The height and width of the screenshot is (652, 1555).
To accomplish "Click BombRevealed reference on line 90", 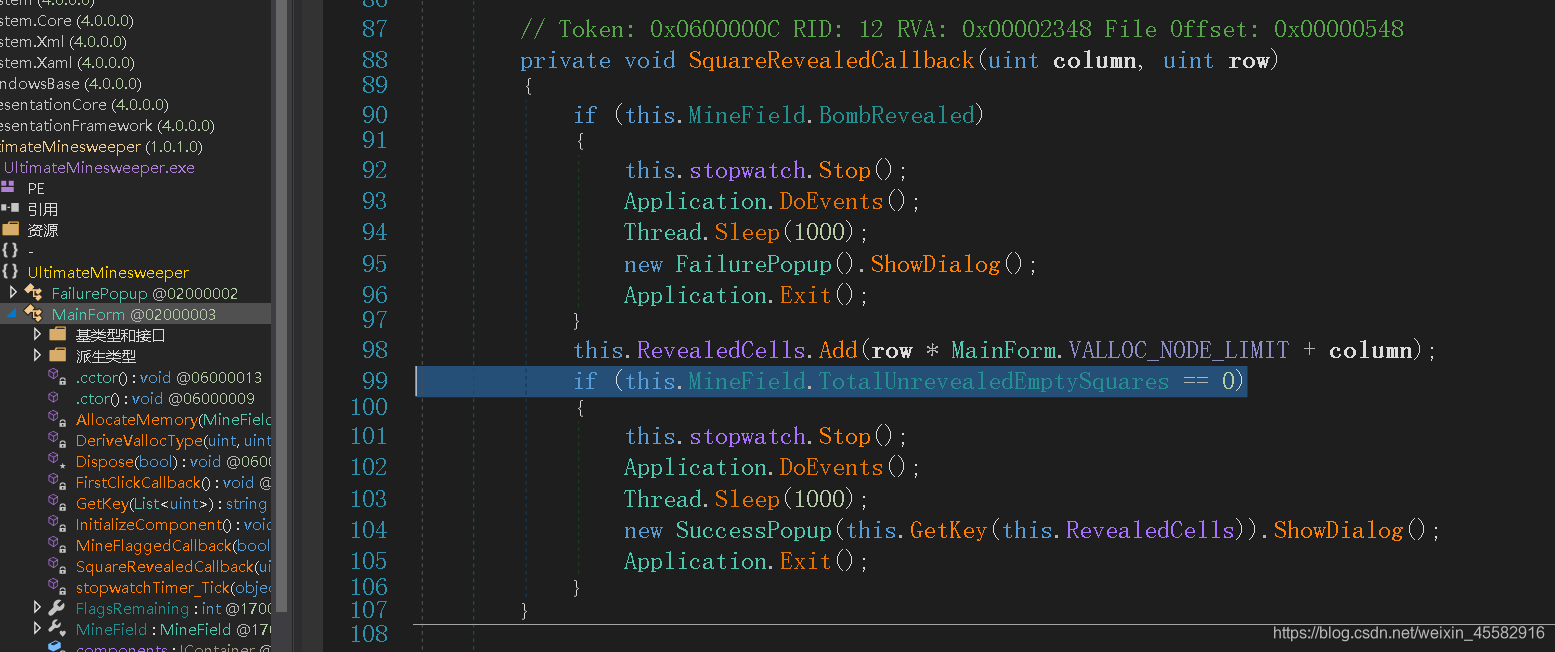I will point(896,115).
